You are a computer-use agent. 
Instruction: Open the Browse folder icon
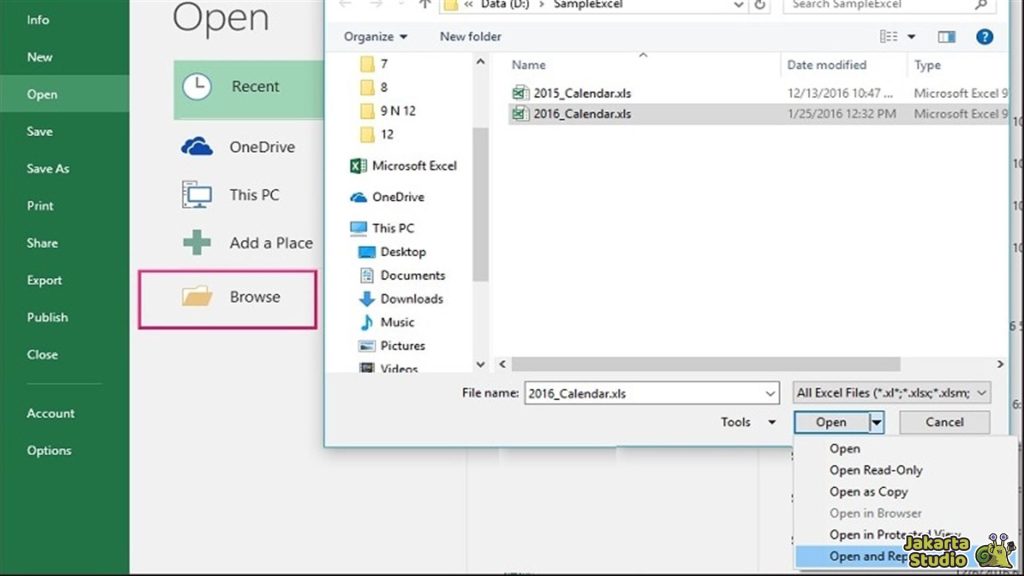tap(195, 296)
